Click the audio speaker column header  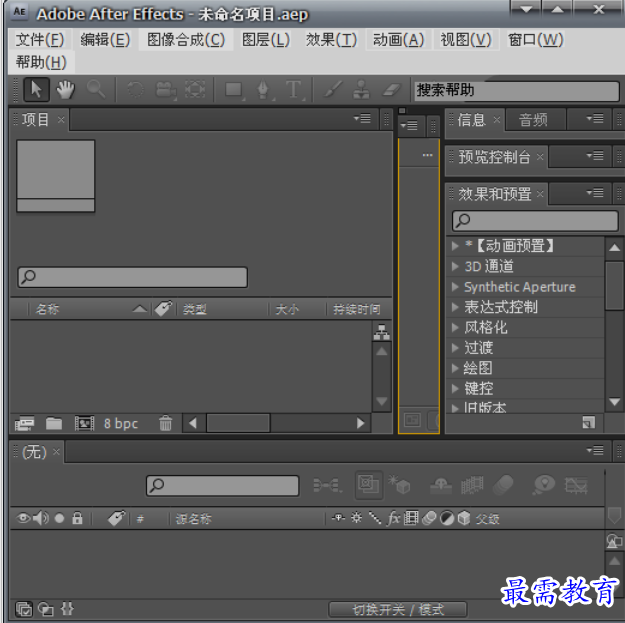click(41, 518)
